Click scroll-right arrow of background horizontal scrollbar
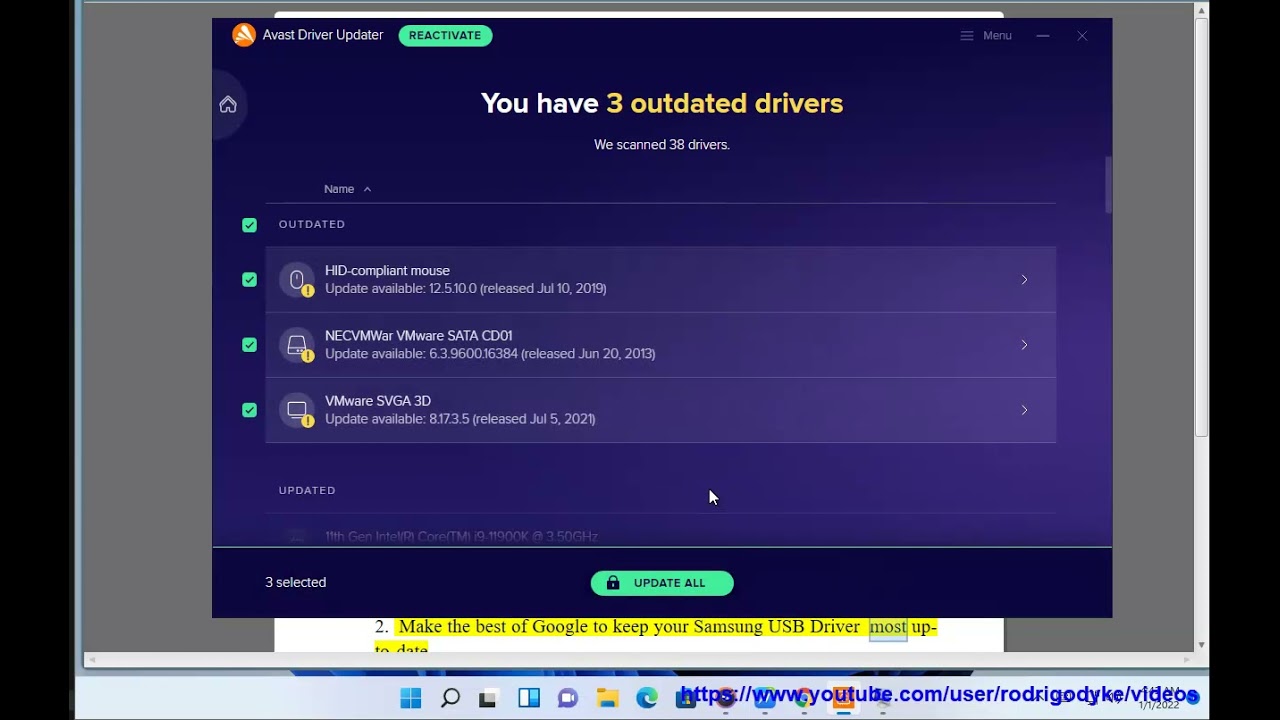 click(1187, 659)
